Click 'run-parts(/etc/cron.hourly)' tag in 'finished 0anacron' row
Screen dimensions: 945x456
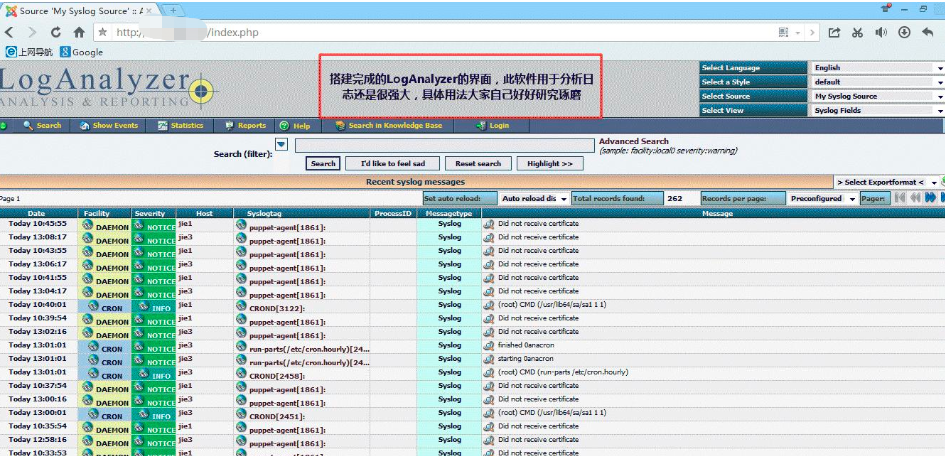pos(309,348)
